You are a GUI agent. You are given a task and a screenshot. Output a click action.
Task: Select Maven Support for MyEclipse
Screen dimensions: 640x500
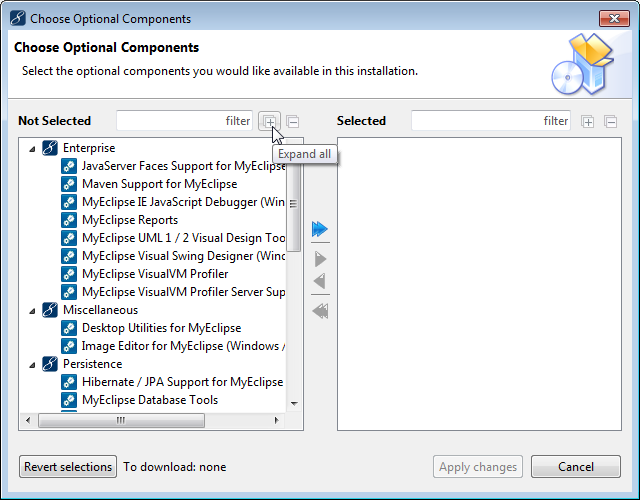[159, 184]
